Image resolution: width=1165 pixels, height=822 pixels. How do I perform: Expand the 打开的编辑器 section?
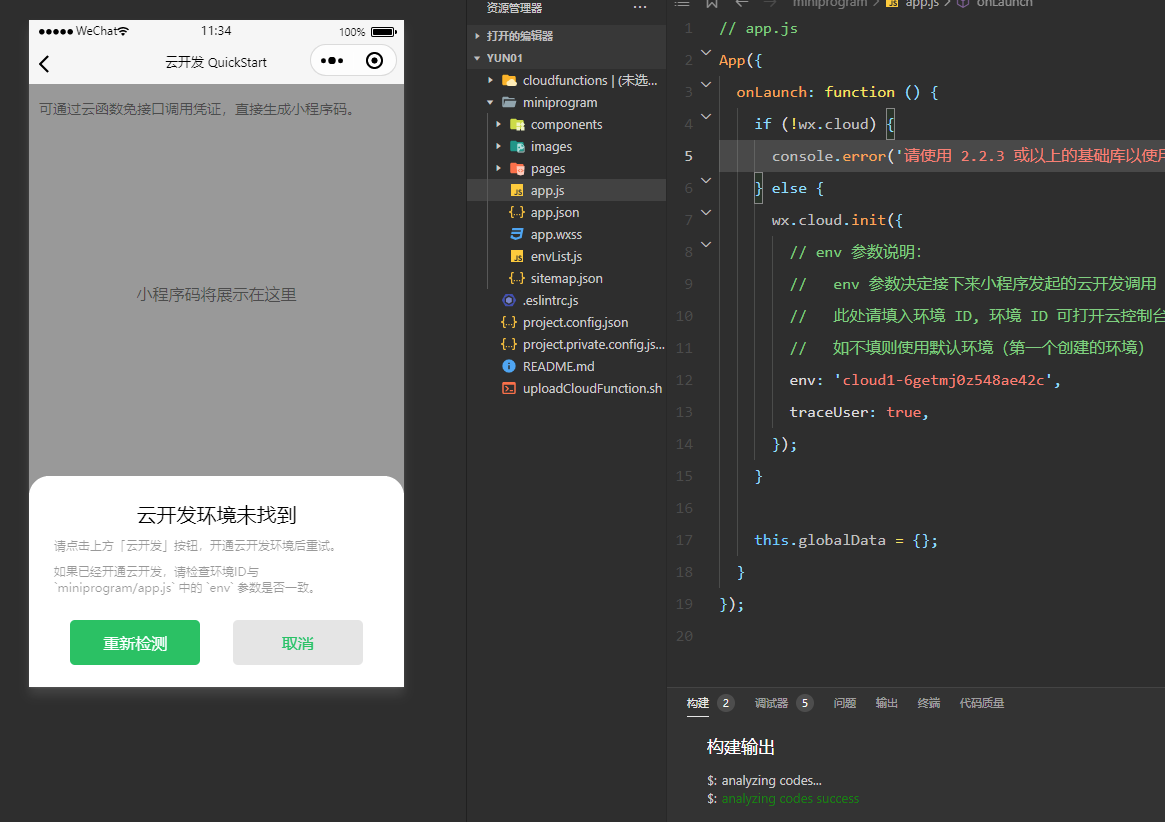477,36
